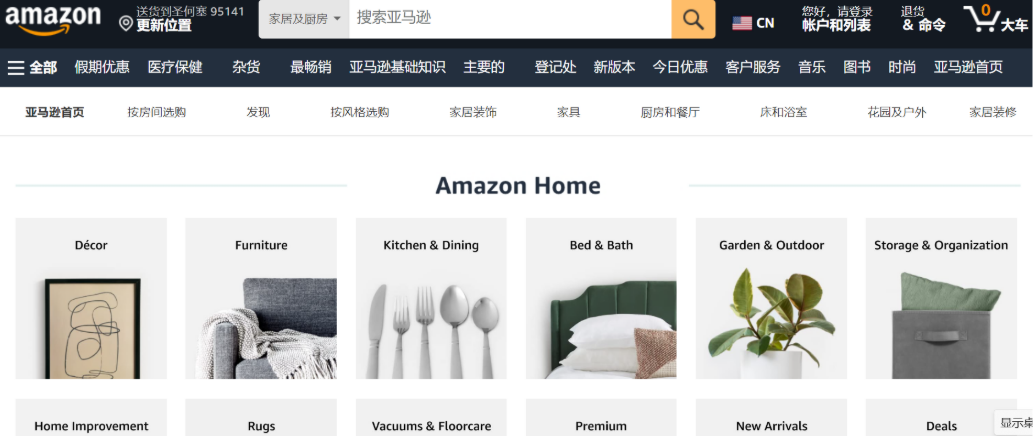Select the 按房间选购 tab
The image size is (1033, 436).
(157, 113)
